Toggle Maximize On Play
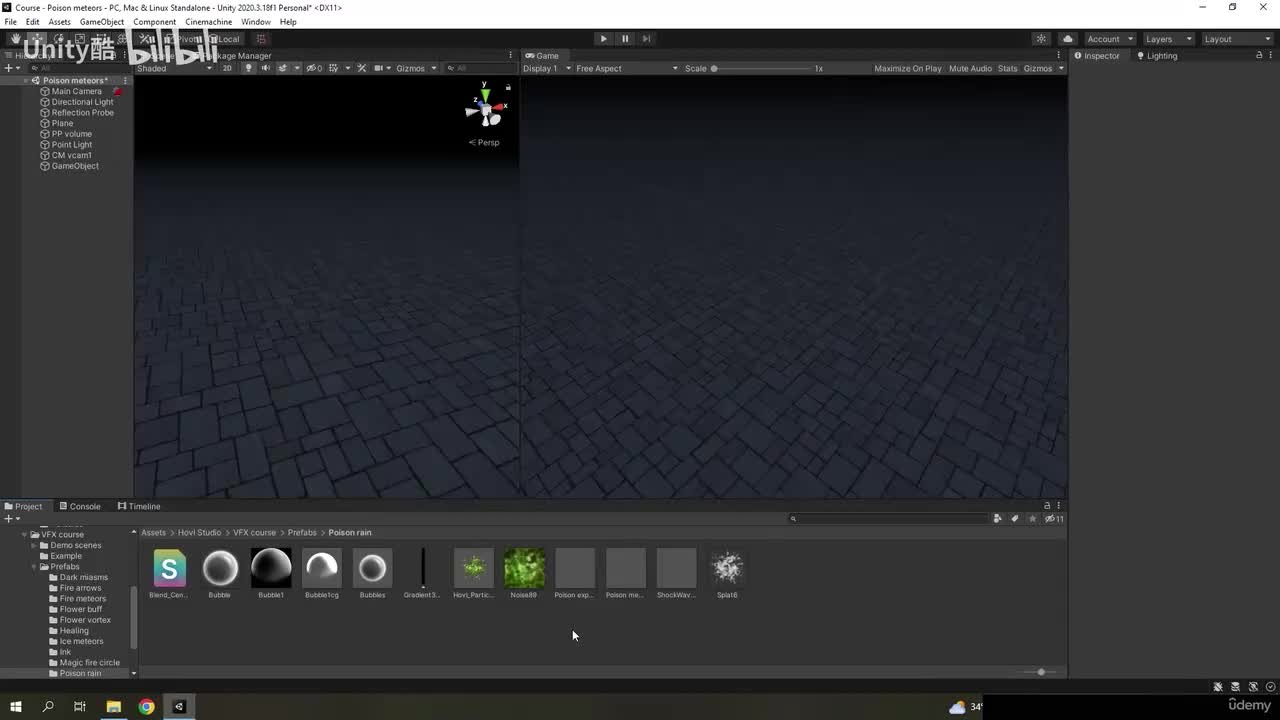Screen dimensions: 1280x720 [x=908, y=68]
